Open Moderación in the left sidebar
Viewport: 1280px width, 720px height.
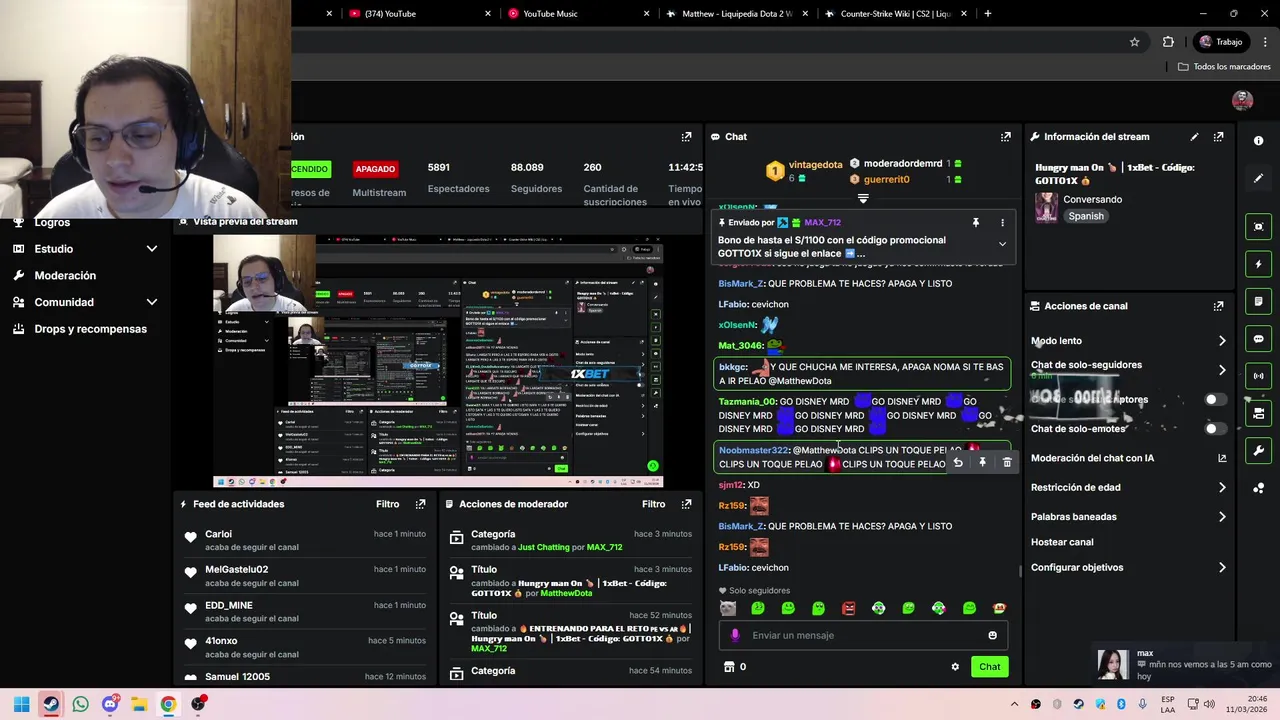[65, 275]
